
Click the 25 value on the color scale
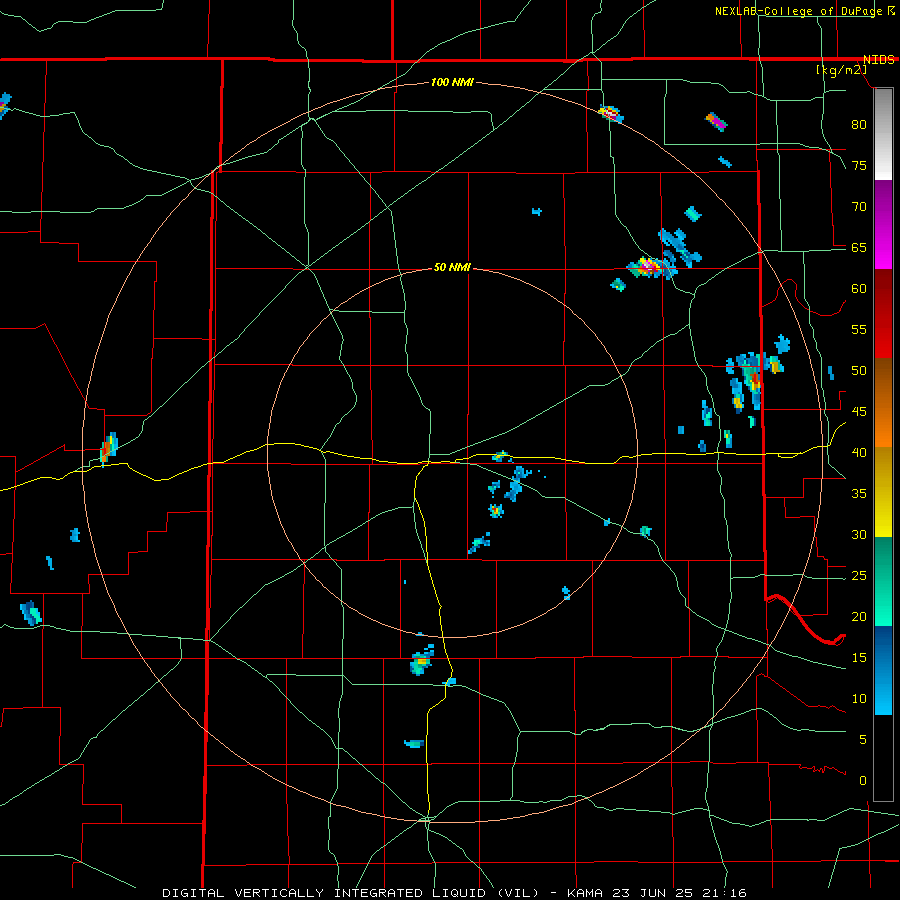coord(859,576)
